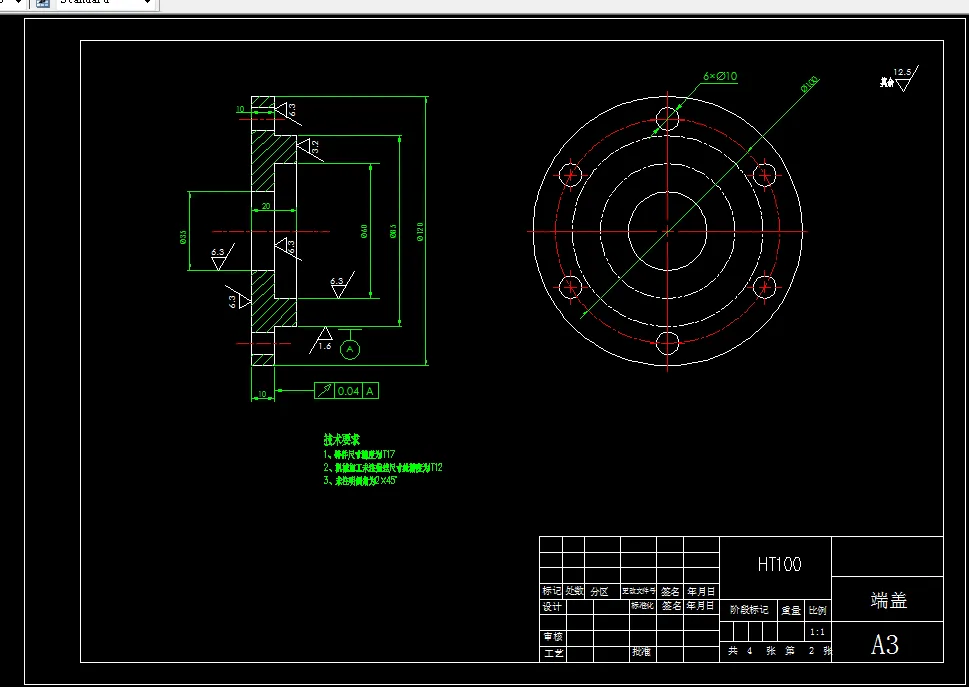Click the 阶段标记 title block cell
The height and width of the screenshot is (687, 969).
[748, 610]
